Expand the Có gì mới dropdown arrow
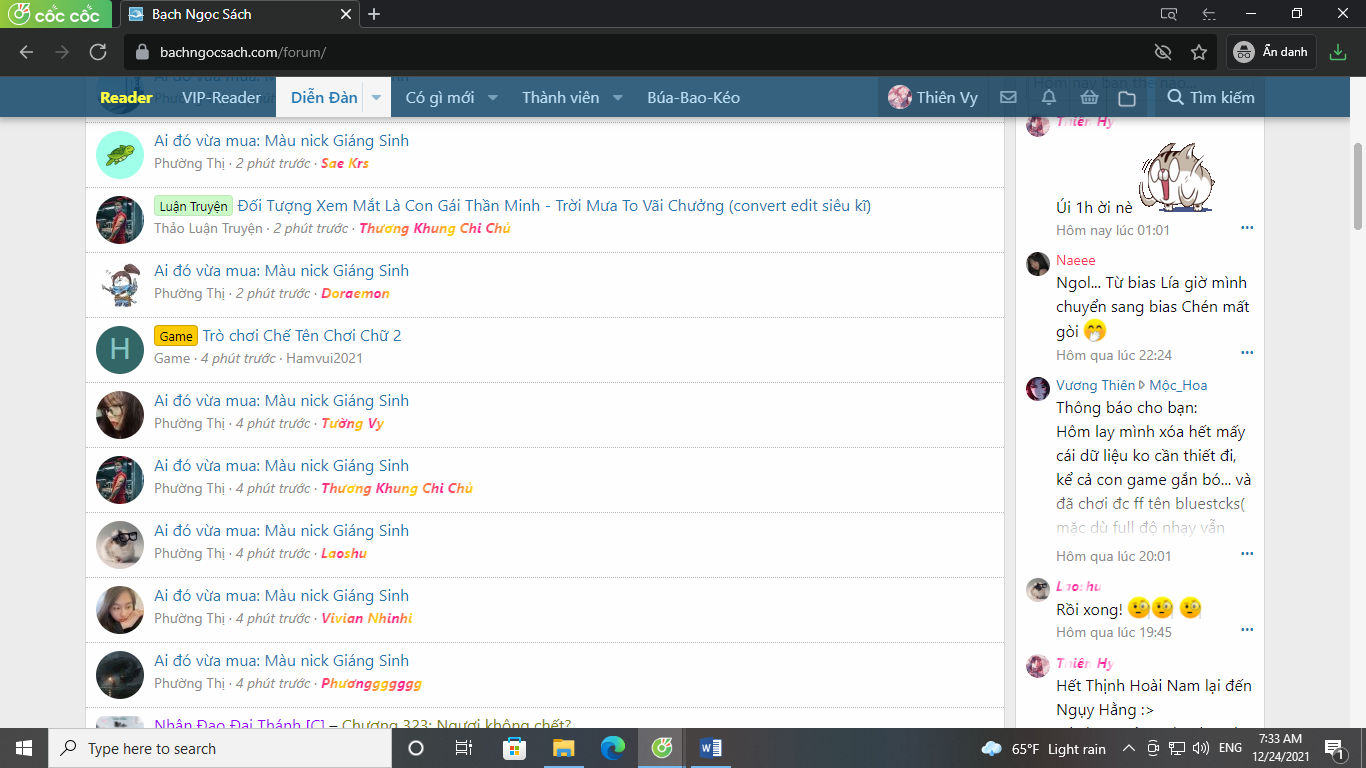1366x768 pixels. click(x=493, y=98)
